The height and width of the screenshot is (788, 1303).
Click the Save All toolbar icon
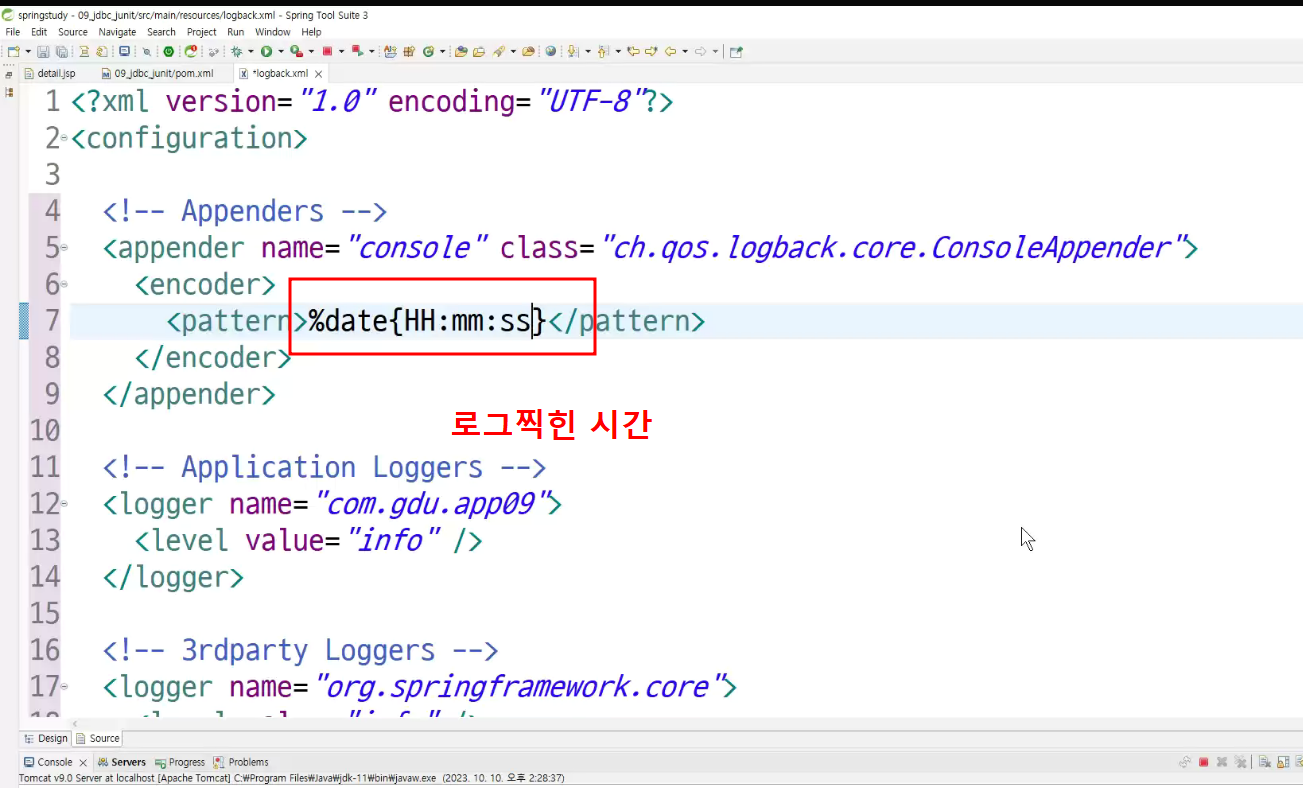pyautogui.click(x=60, y=51)
